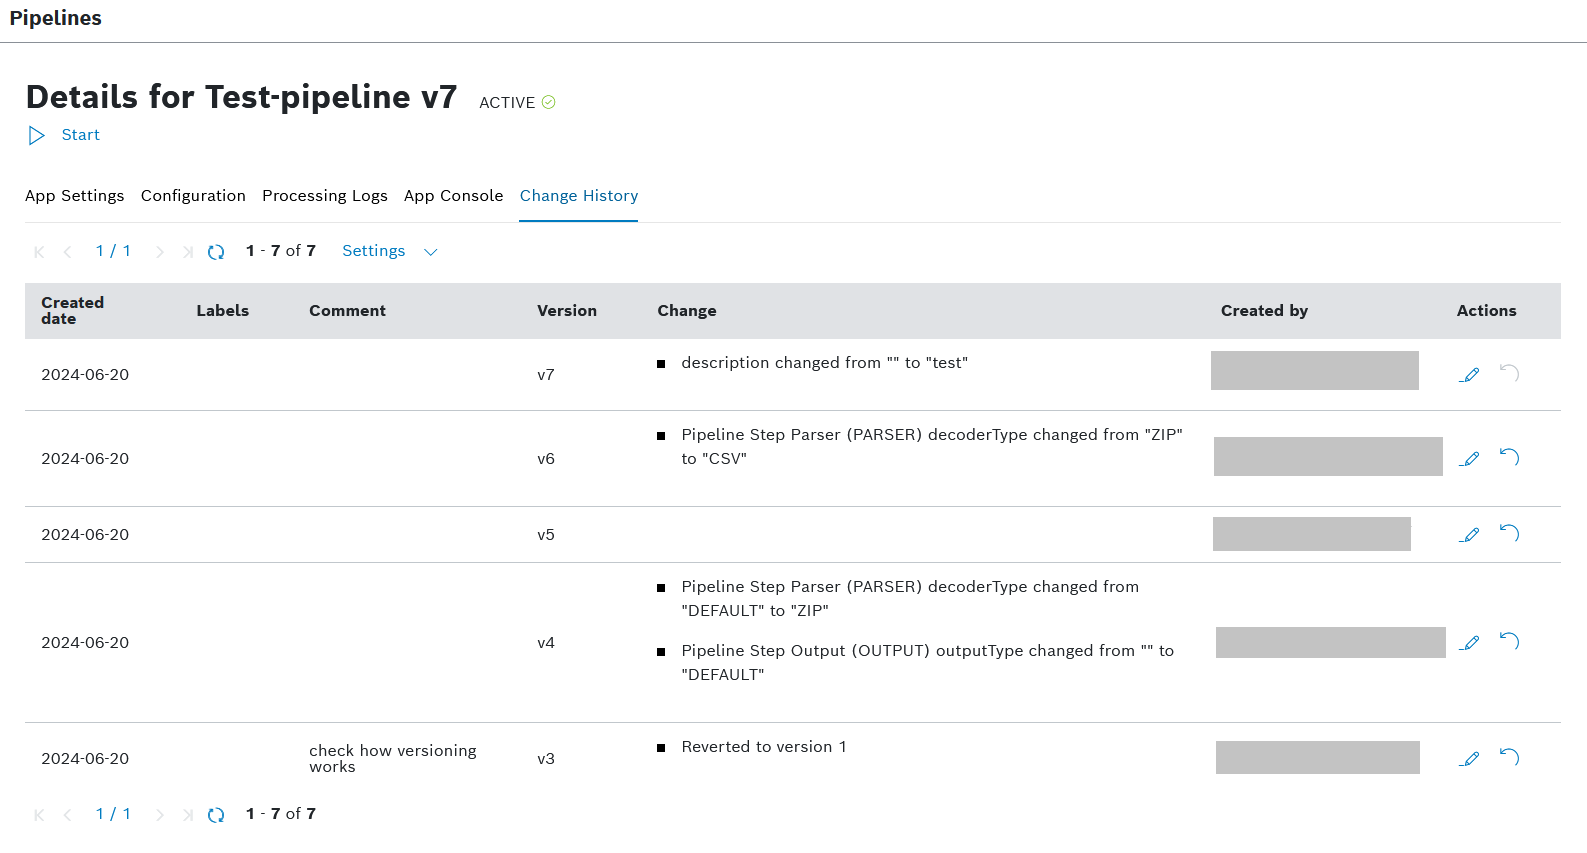
Task: Switch to the Configuration tab
Action: 193,196
